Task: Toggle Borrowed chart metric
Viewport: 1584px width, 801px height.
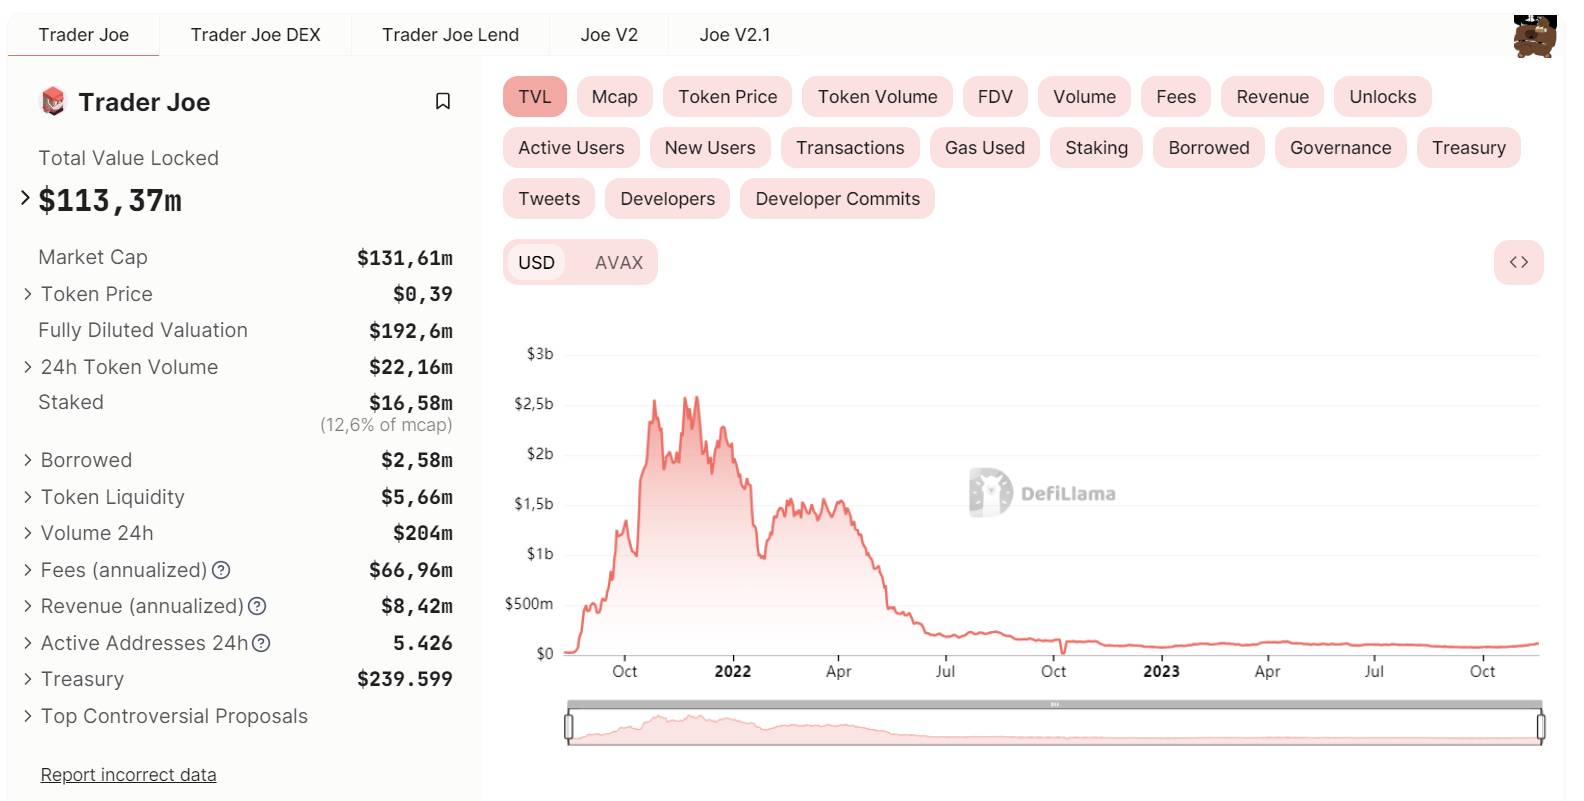Action: [1209, 148]
